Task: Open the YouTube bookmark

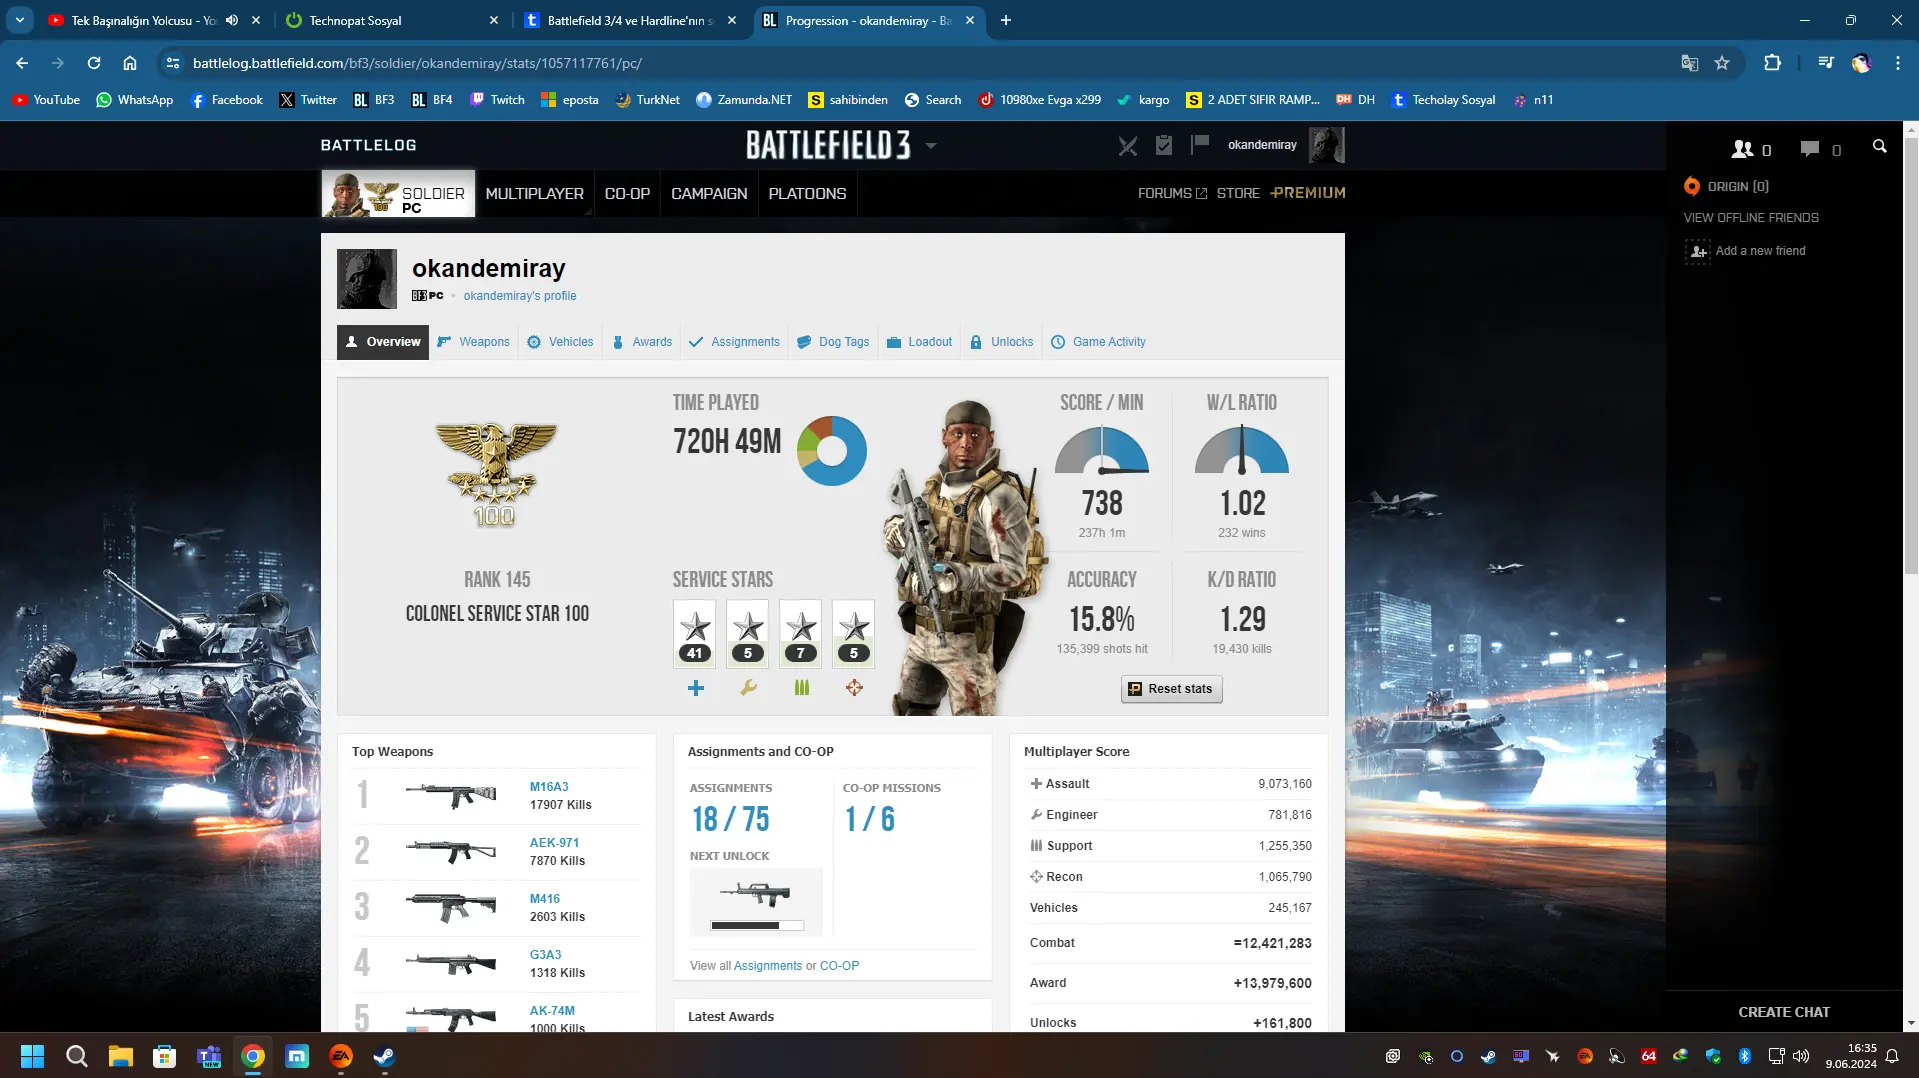Action: coord(47,100)
